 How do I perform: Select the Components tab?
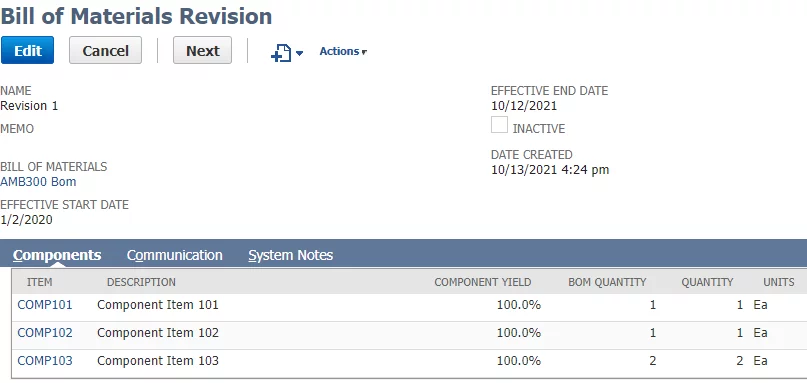pyautogui.click(x=57, y=255)
